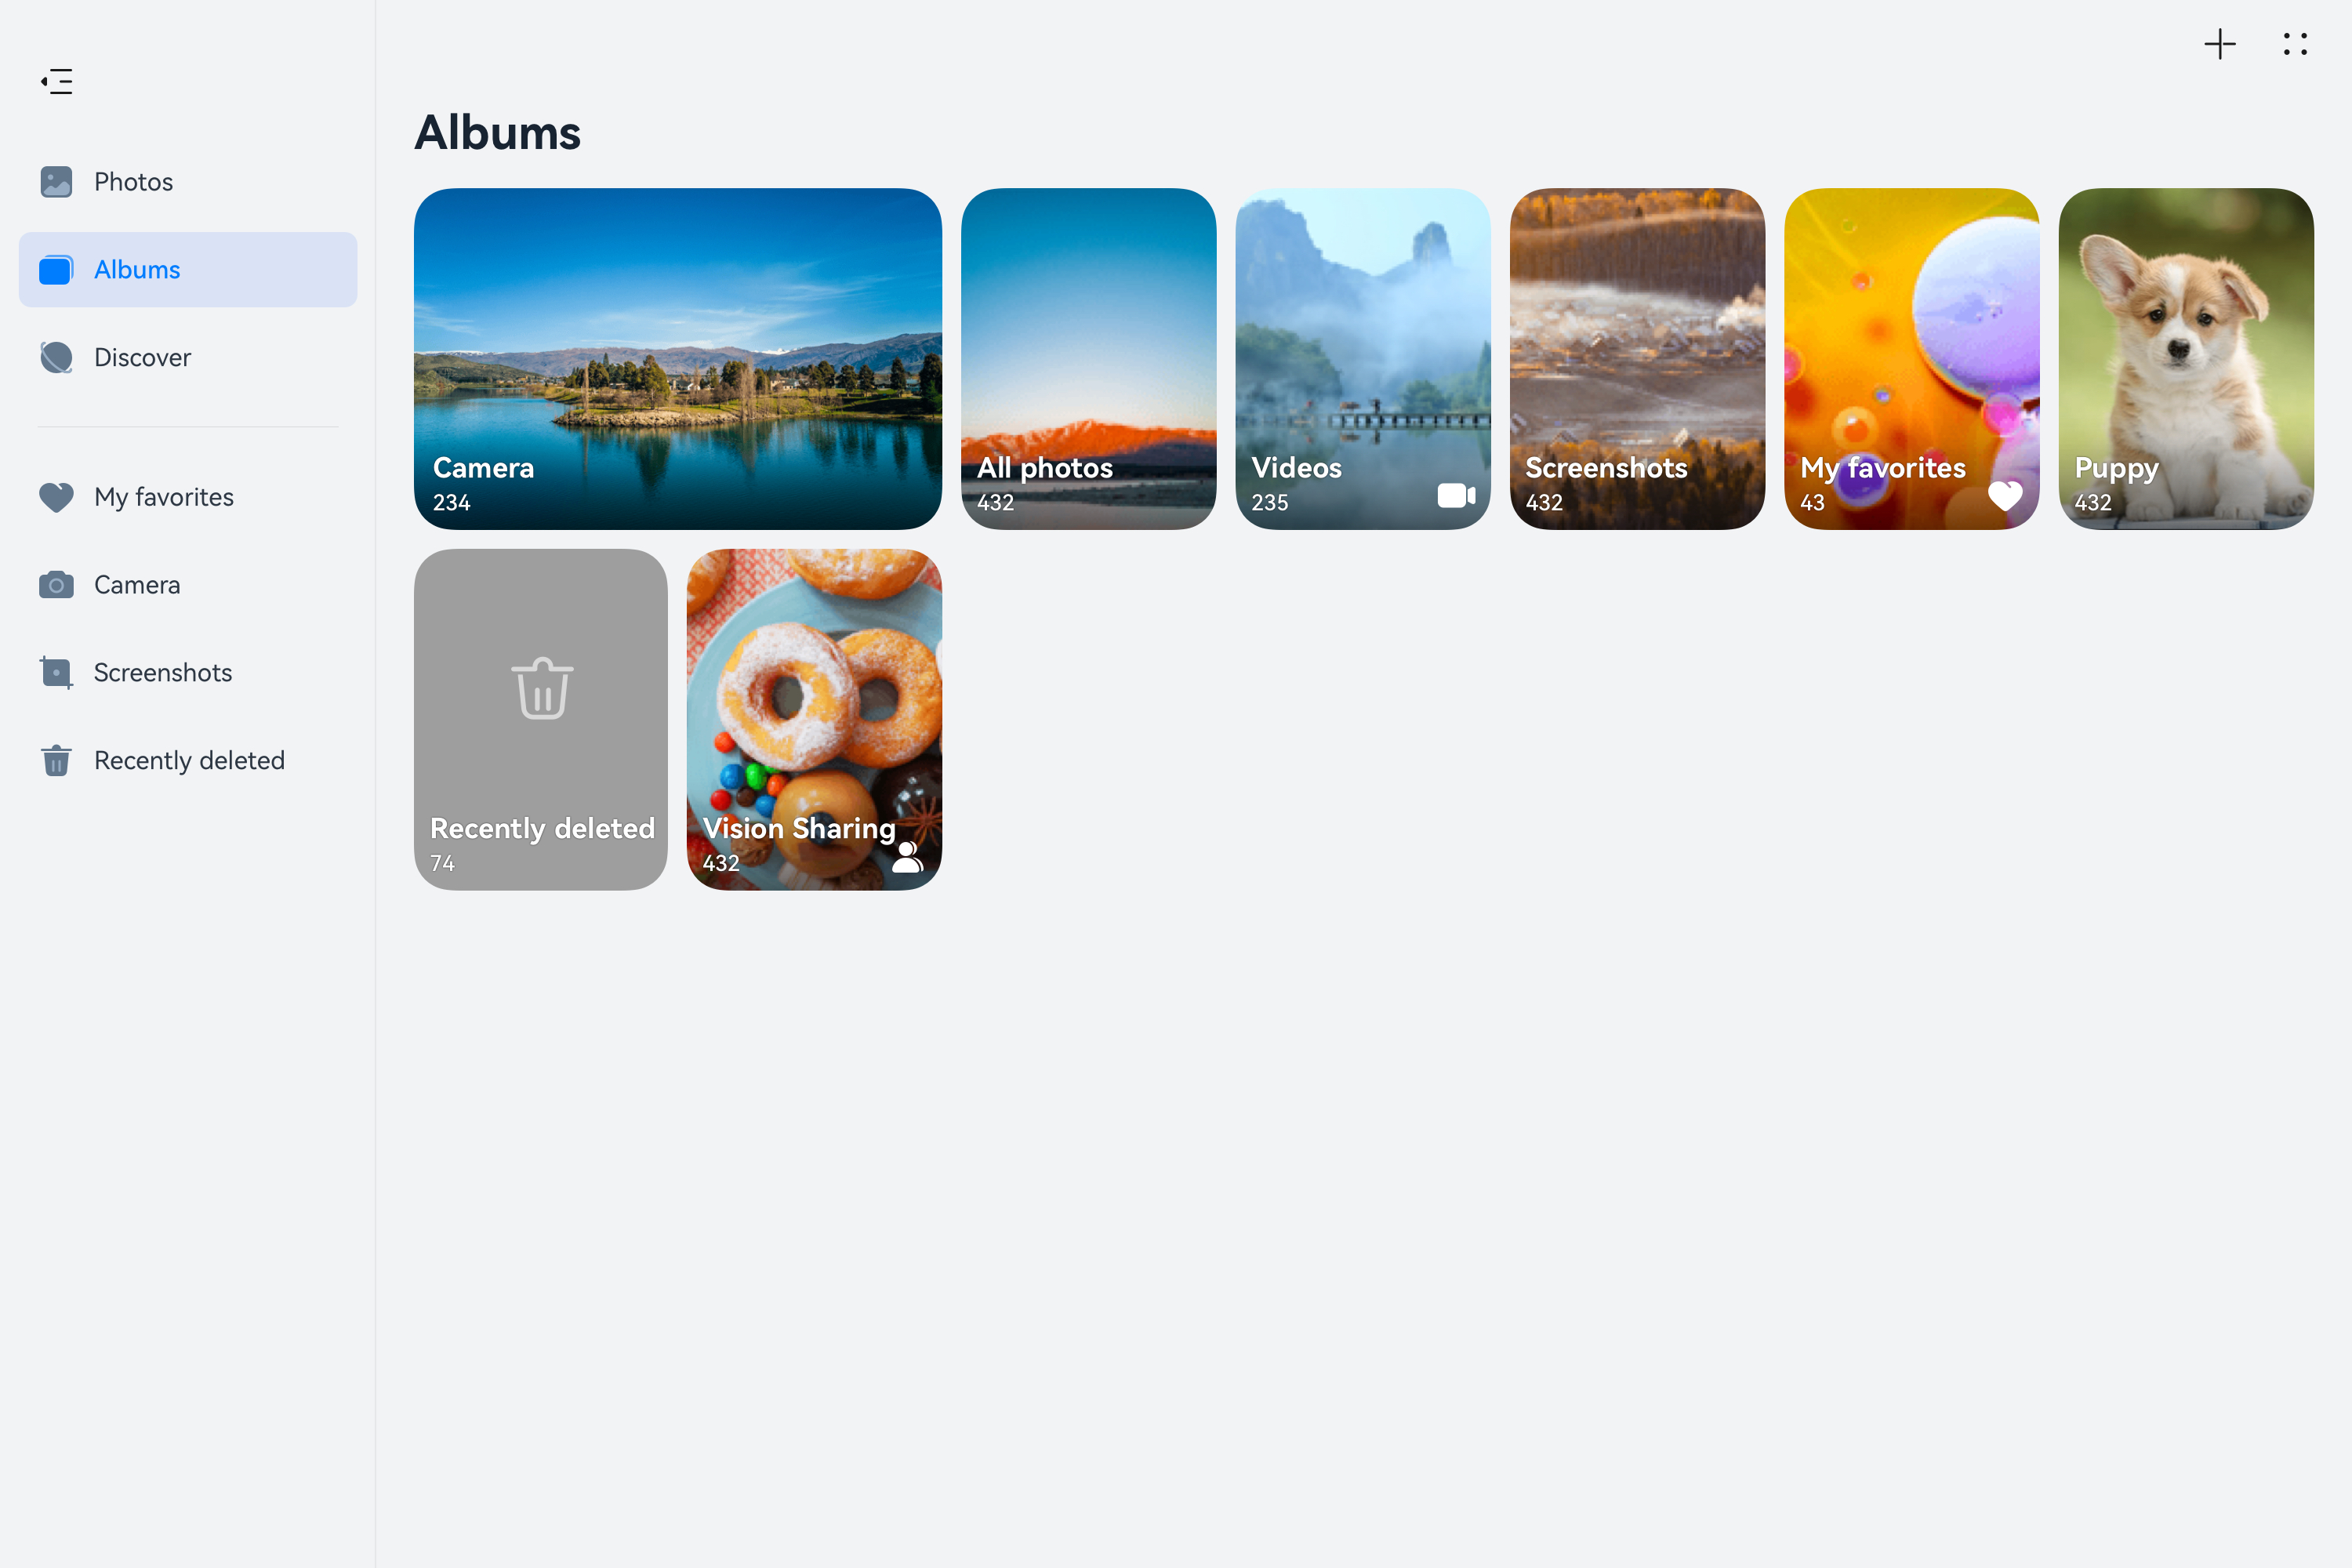Viewport: 2352px width, 1568px height.
Task: Select the grid view icon
Action: (x=2294, y=44)
